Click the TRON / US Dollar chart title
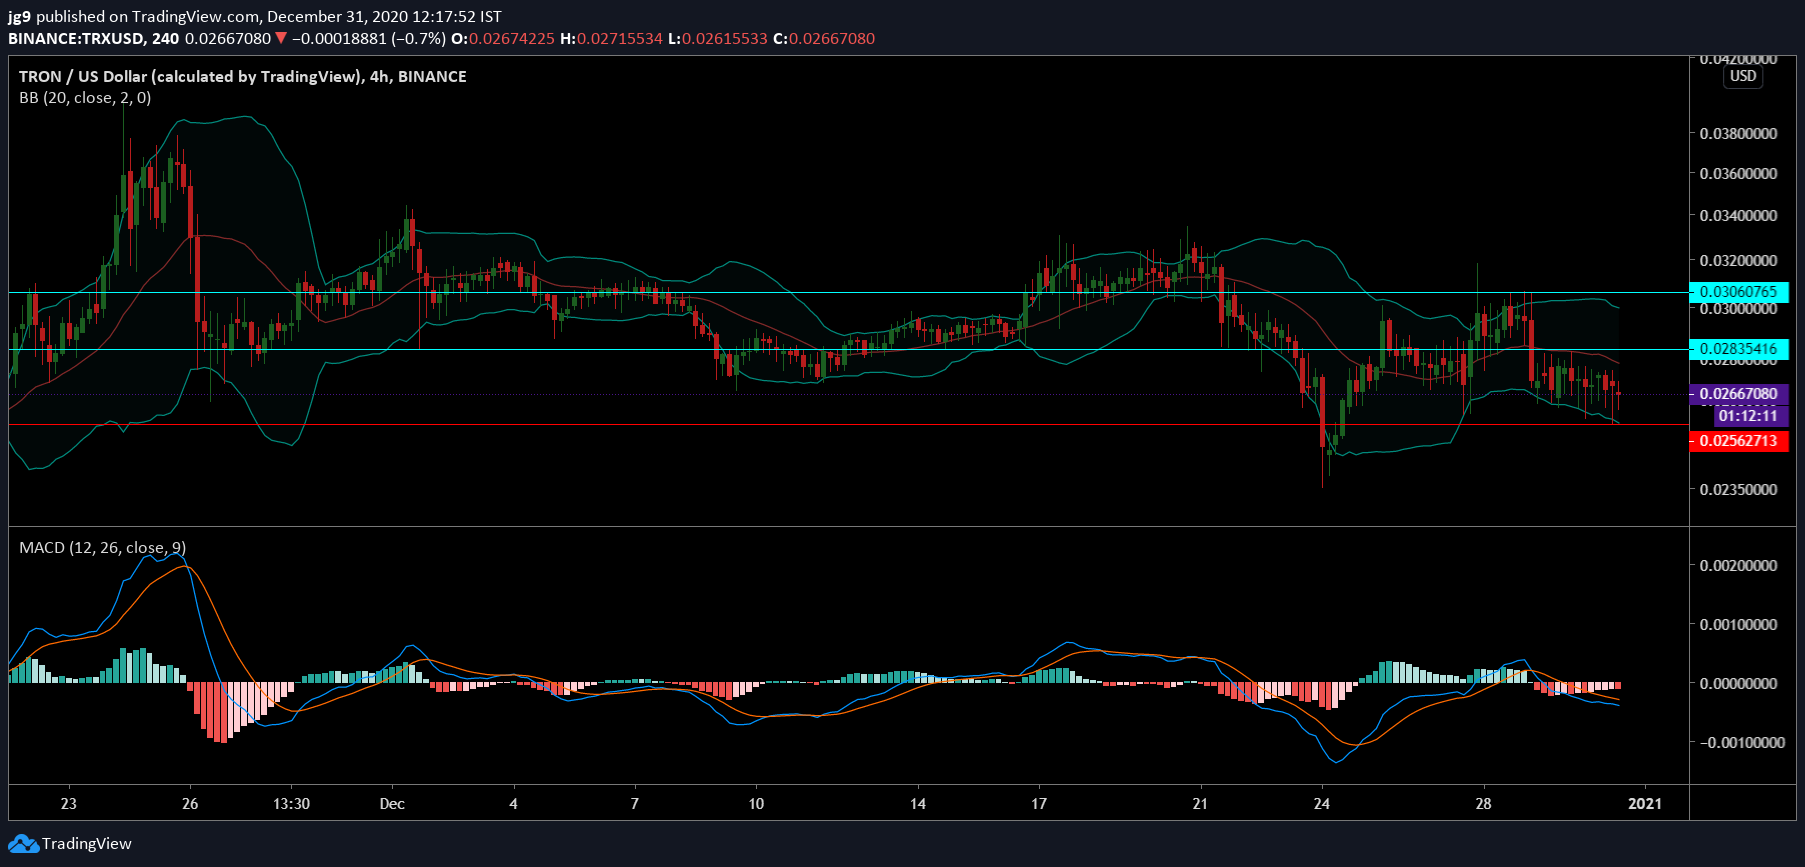Viewport: 1805px width, 867px height. 243,76
